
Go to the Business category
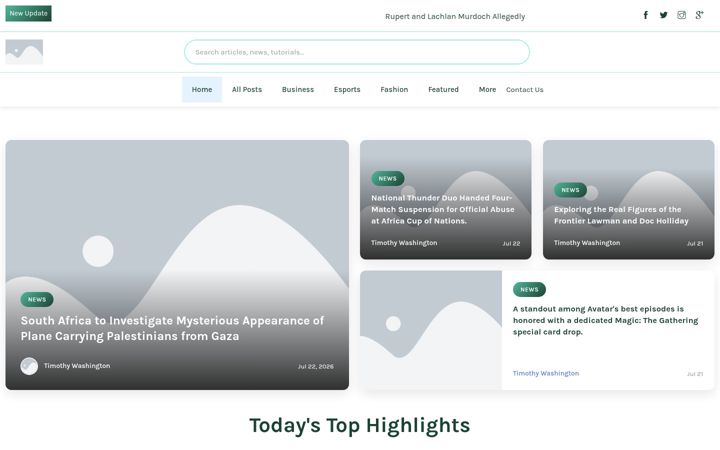point(298,90)
